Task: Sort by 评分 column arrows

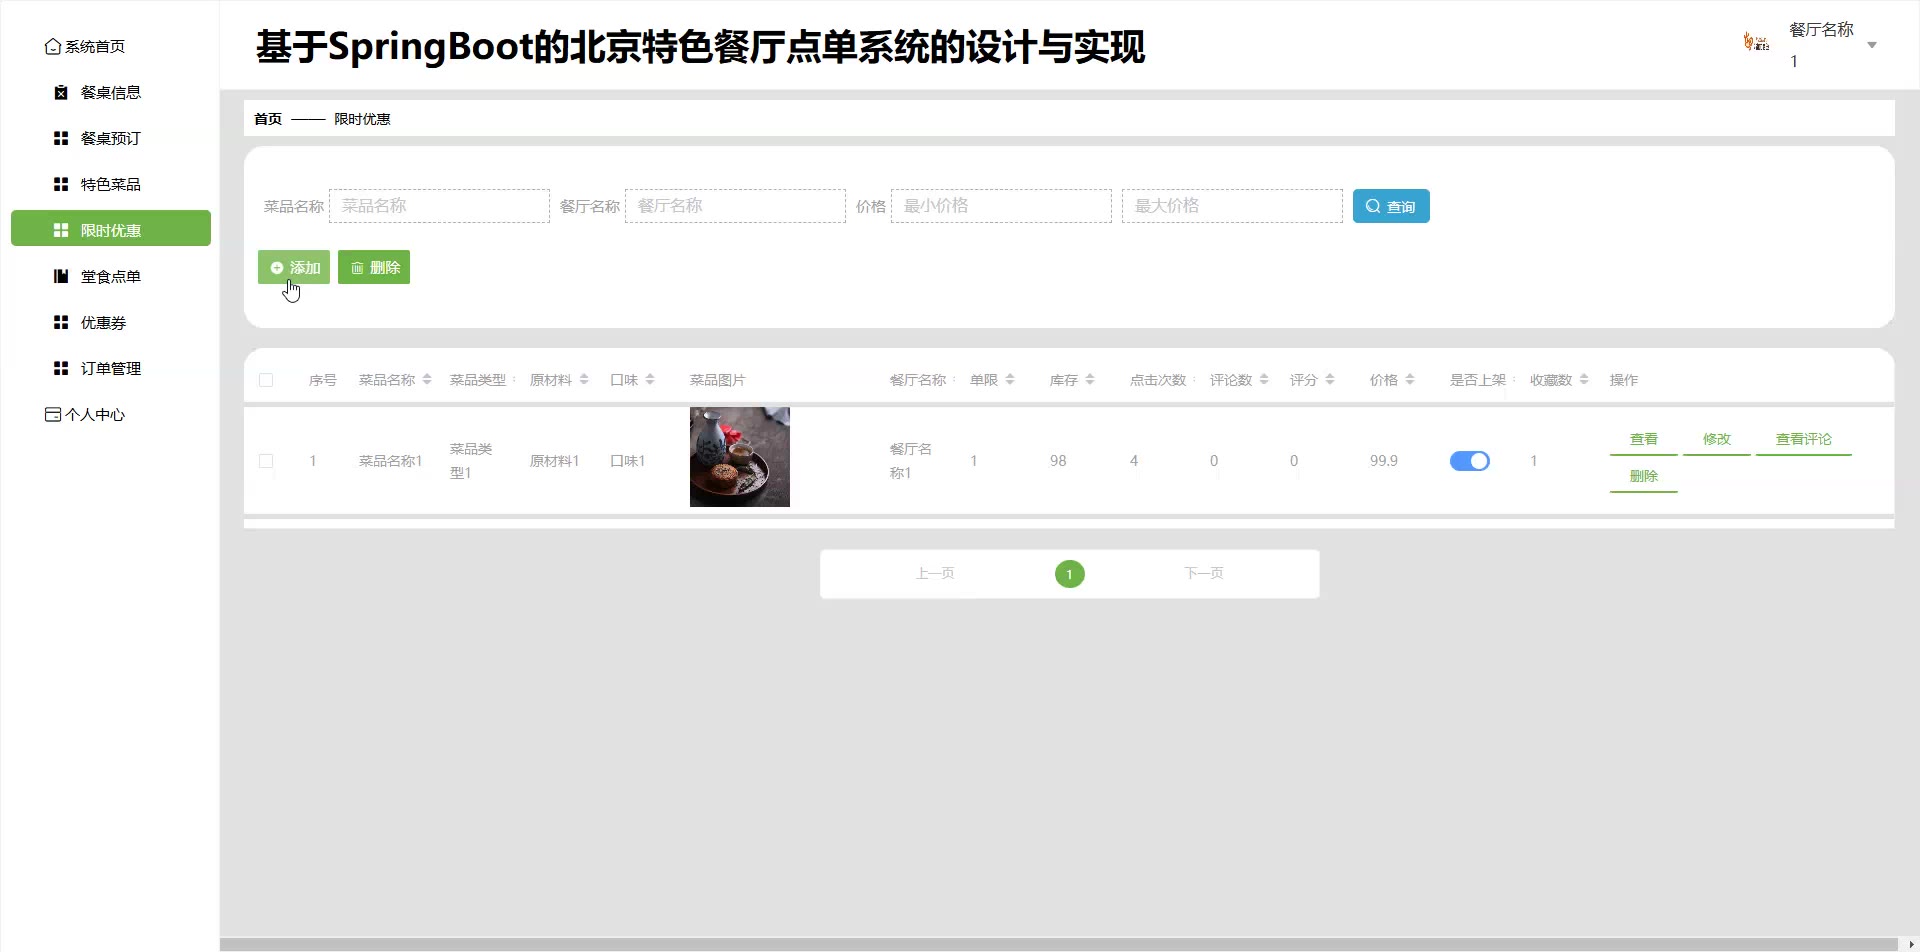Action: (1330, 380)
